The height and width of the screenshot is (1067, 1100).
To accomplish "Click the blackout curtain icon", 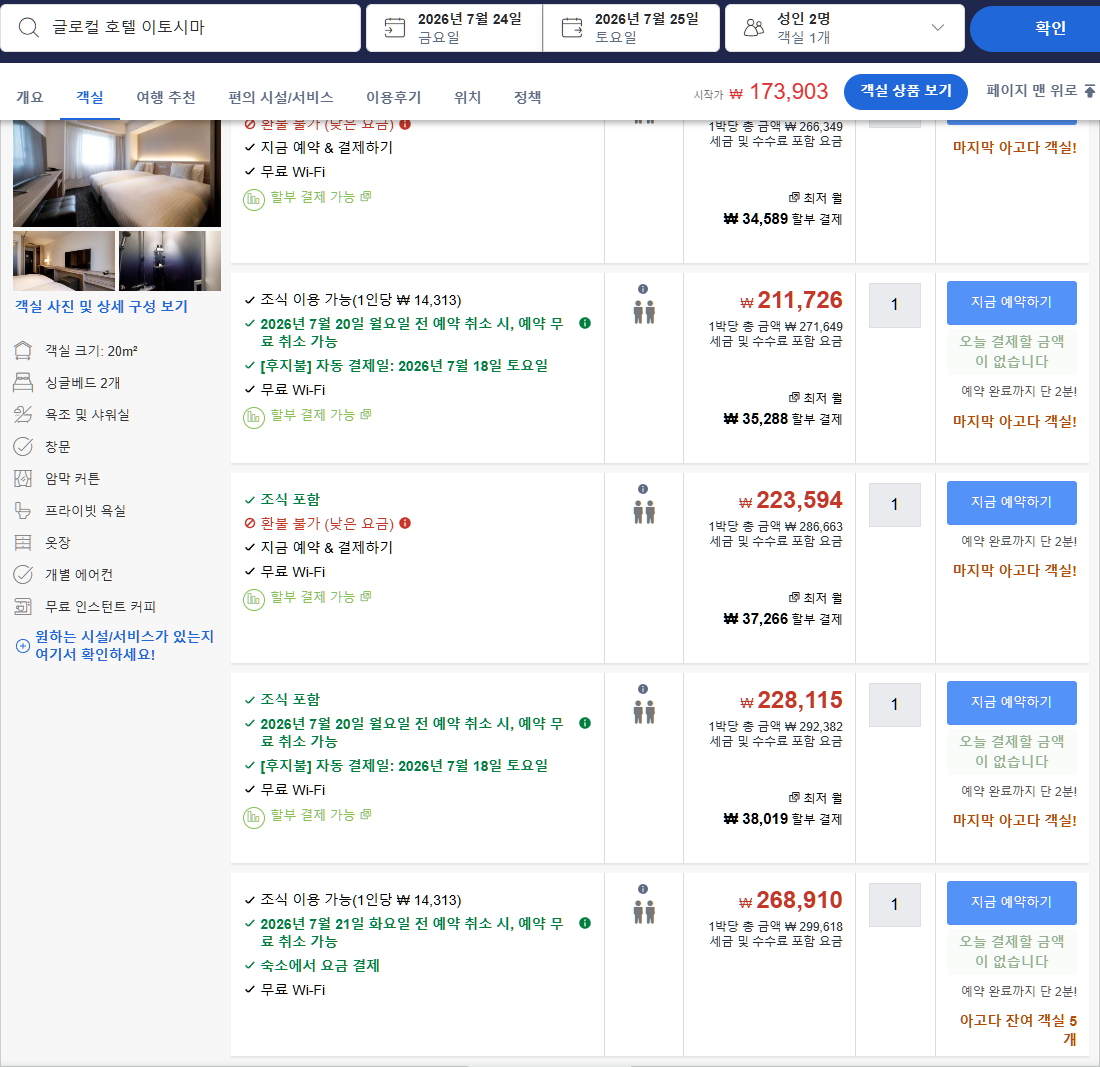I will (23, 478).
